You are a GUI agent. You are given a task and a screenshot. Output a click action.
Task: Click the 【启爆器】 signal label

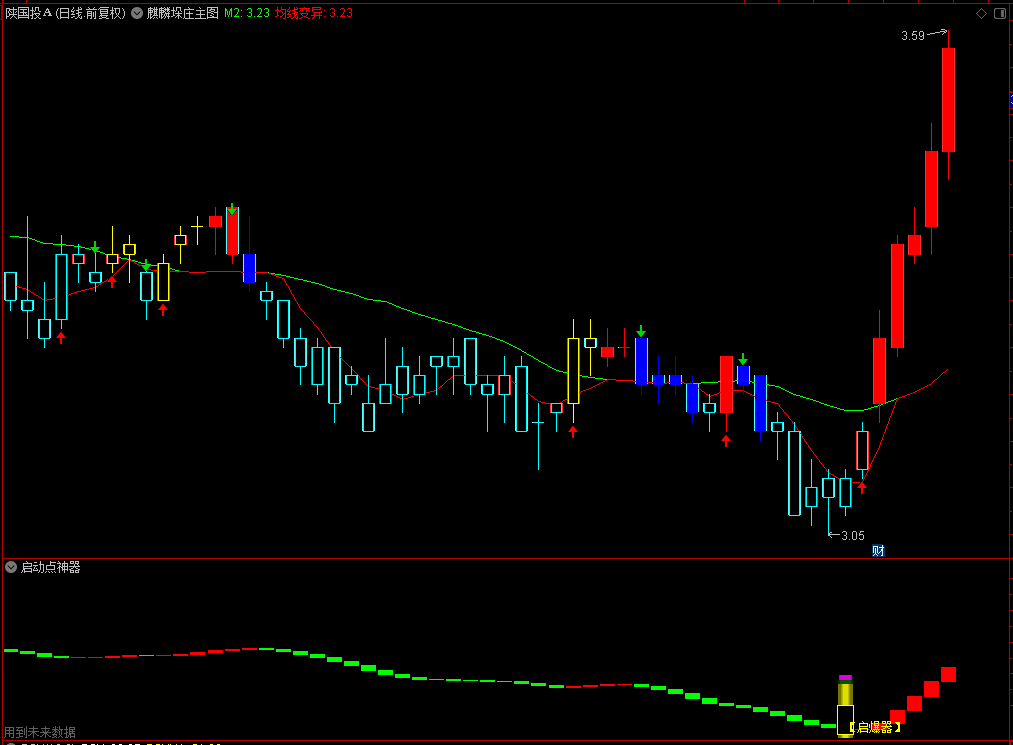click(x=875, y=728)
